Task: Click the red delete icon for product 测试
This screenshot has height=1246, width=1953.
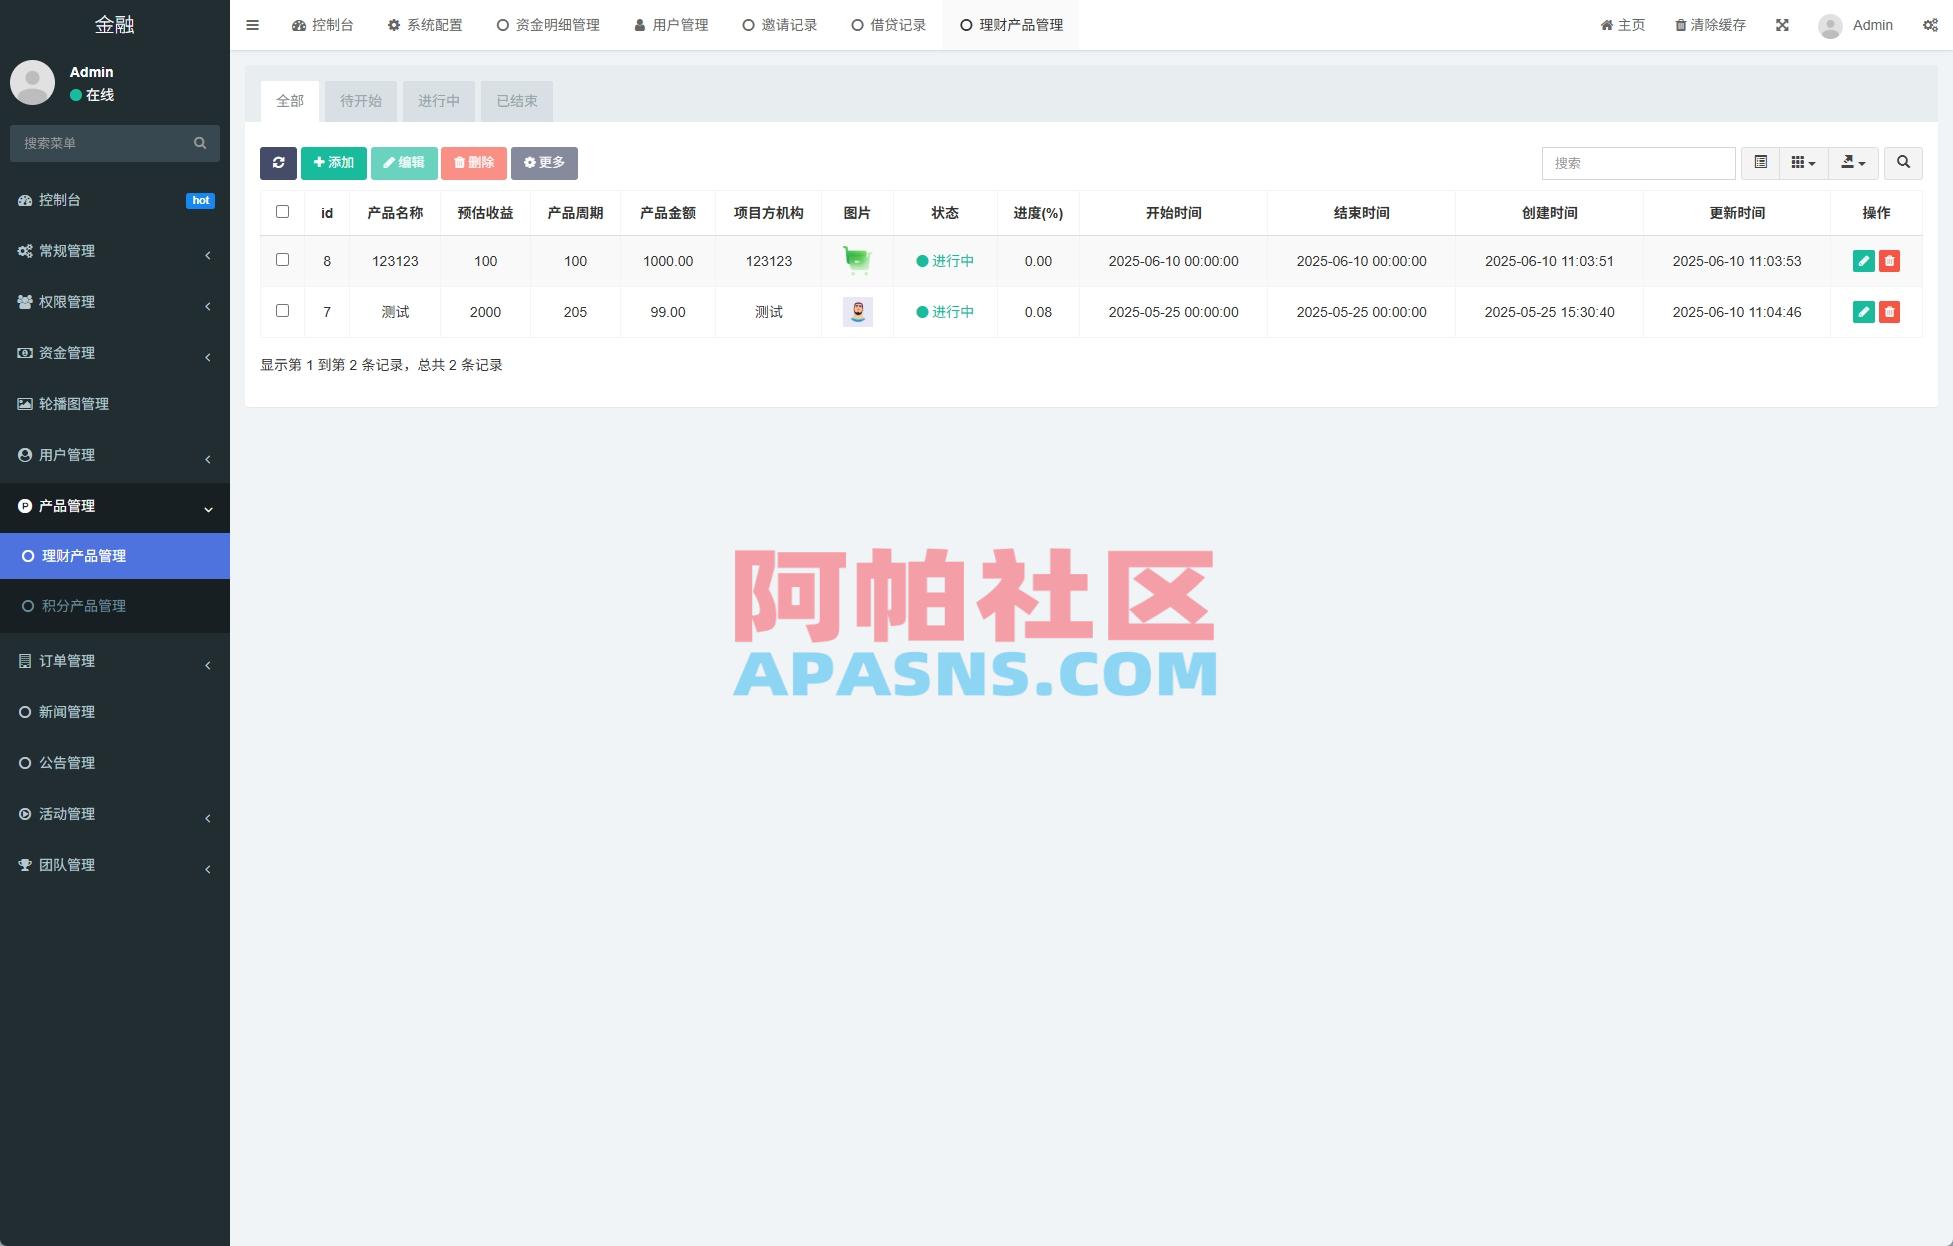Action: pyautogui.click(x=1889, y=312)
